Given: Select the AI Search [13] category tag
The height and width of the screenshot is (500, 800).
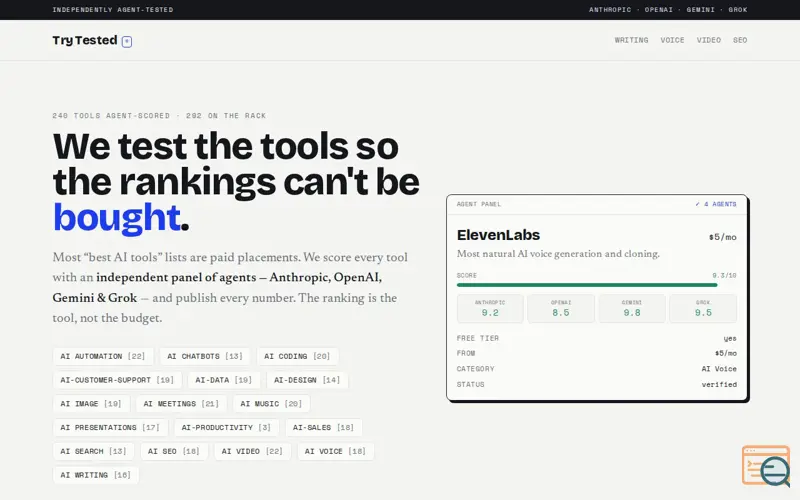Looking at the screenshot, I should point(93,451).
